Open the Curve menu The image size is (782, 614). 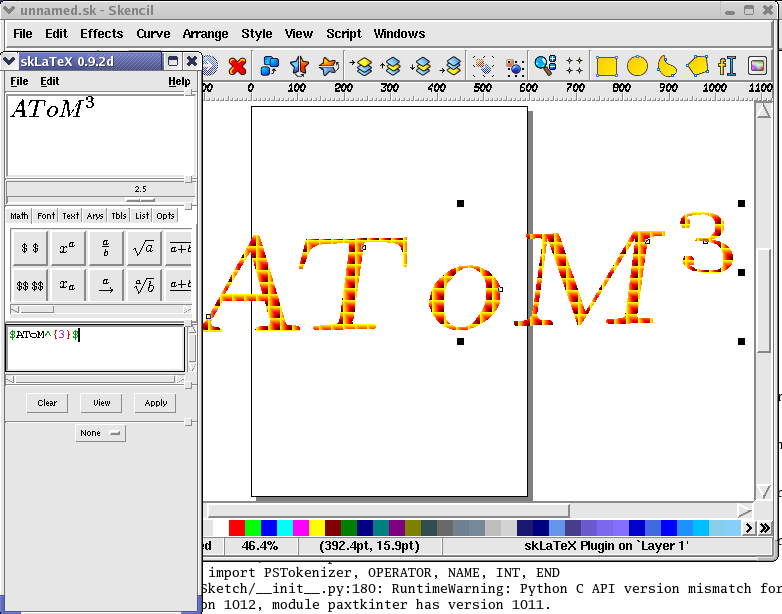point(153,33)
